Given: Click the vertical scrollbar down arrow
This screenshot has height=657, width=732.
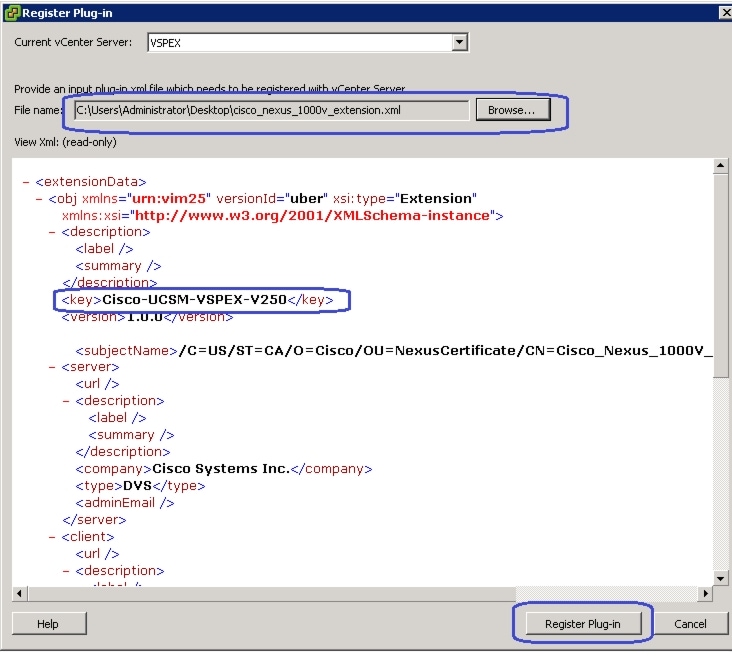Looking at the screenshot, I should (720, 579).
